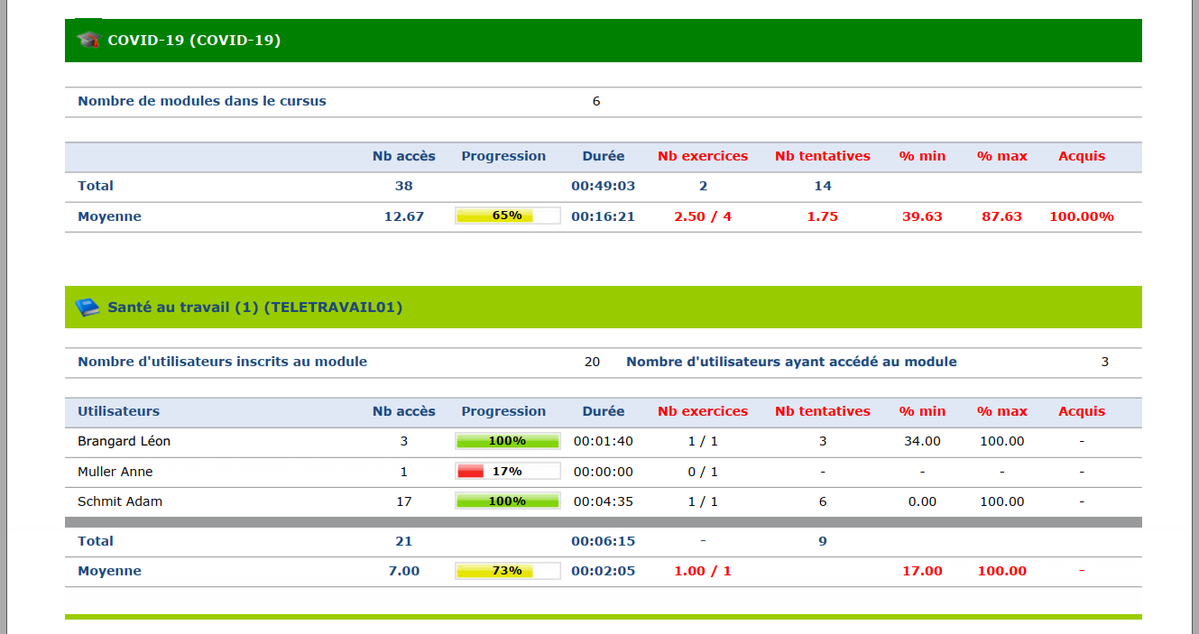Click the Durée header in COVID-19 table

click(x=603, y=156)
